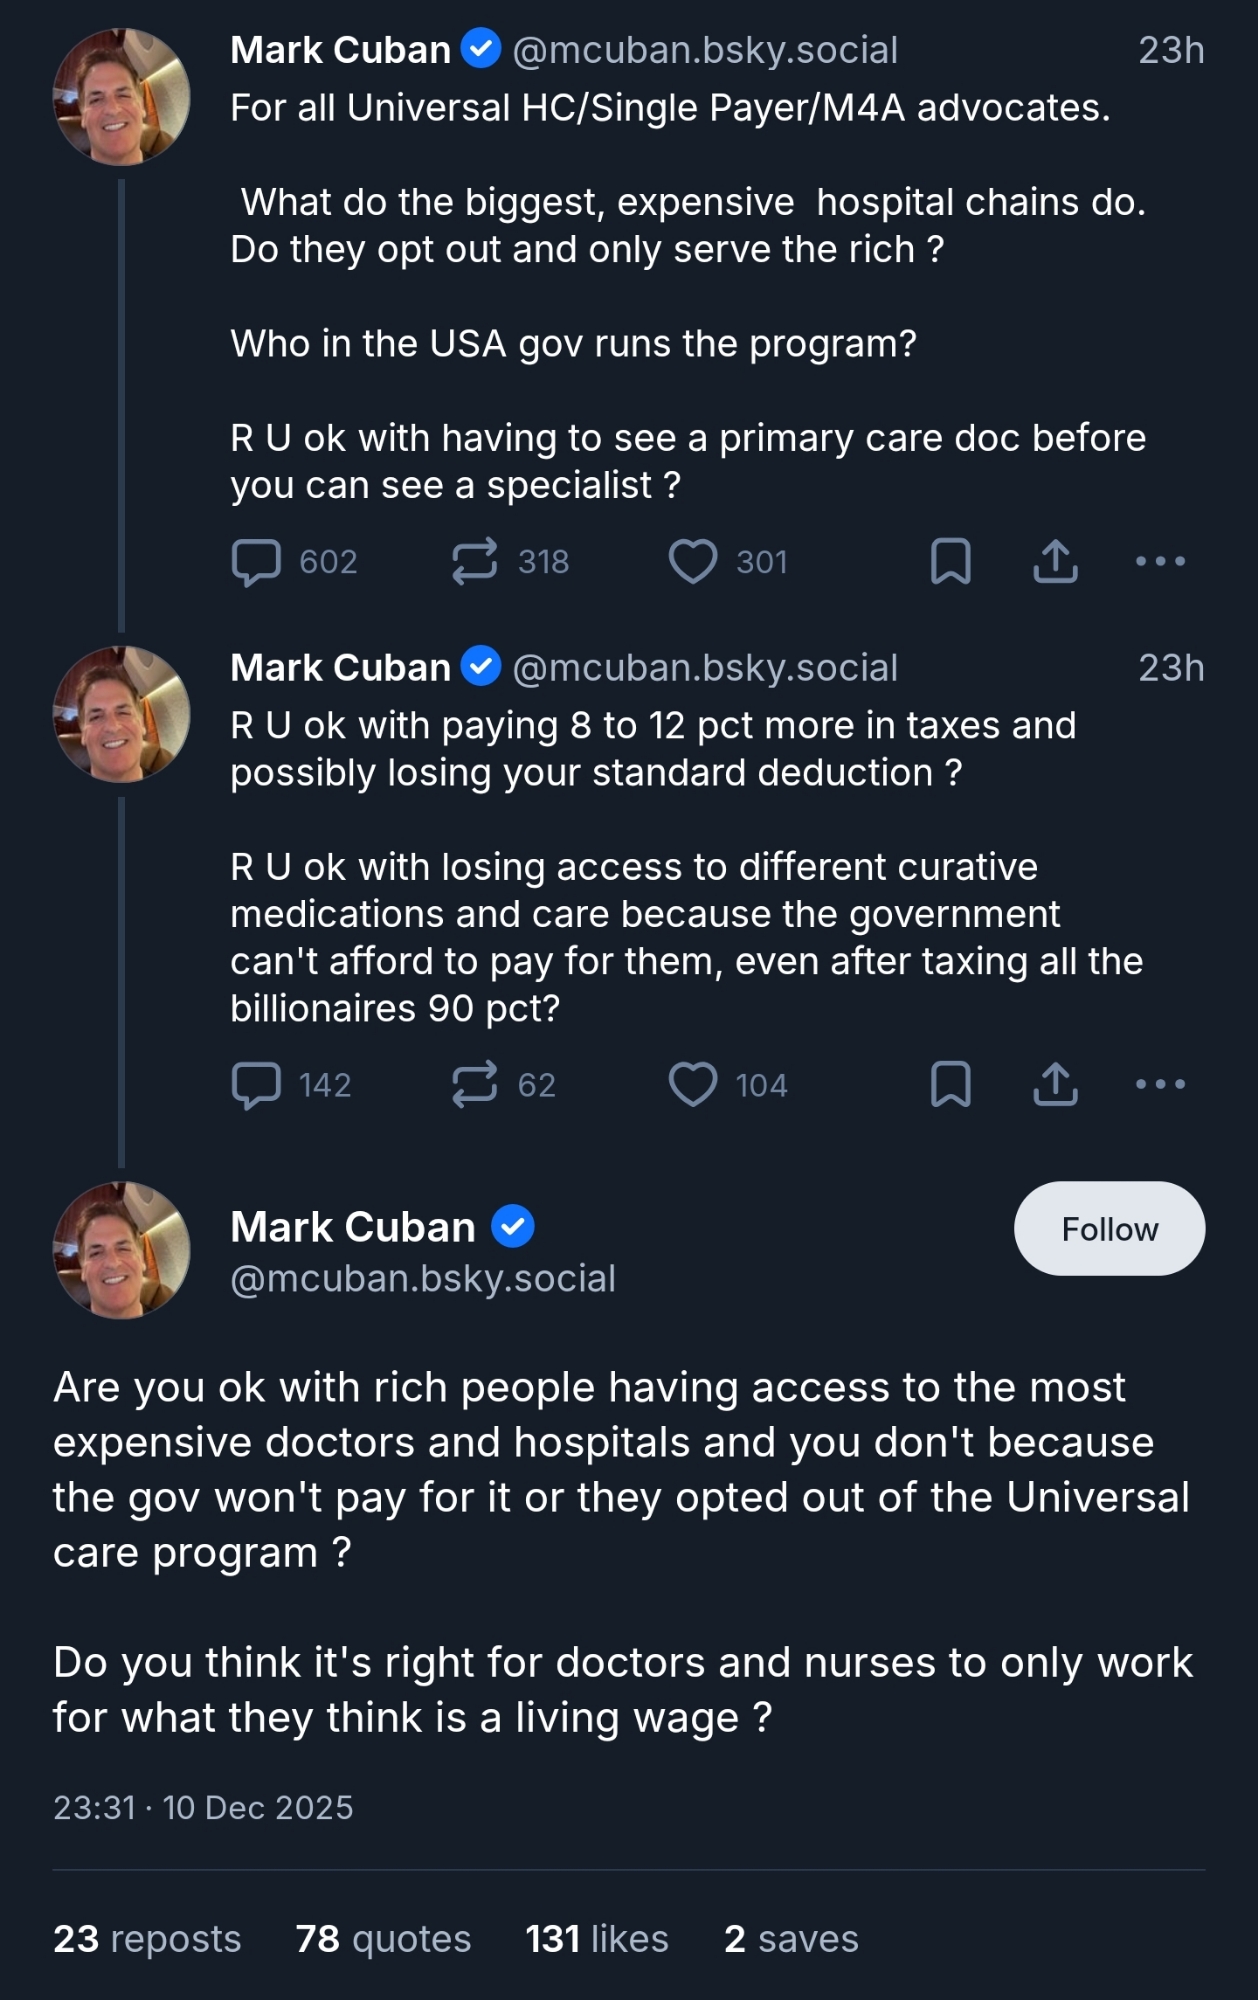1258x2000 pixels.
Task: Click Mark Cuban's name on second post
Action: [340, 668]
